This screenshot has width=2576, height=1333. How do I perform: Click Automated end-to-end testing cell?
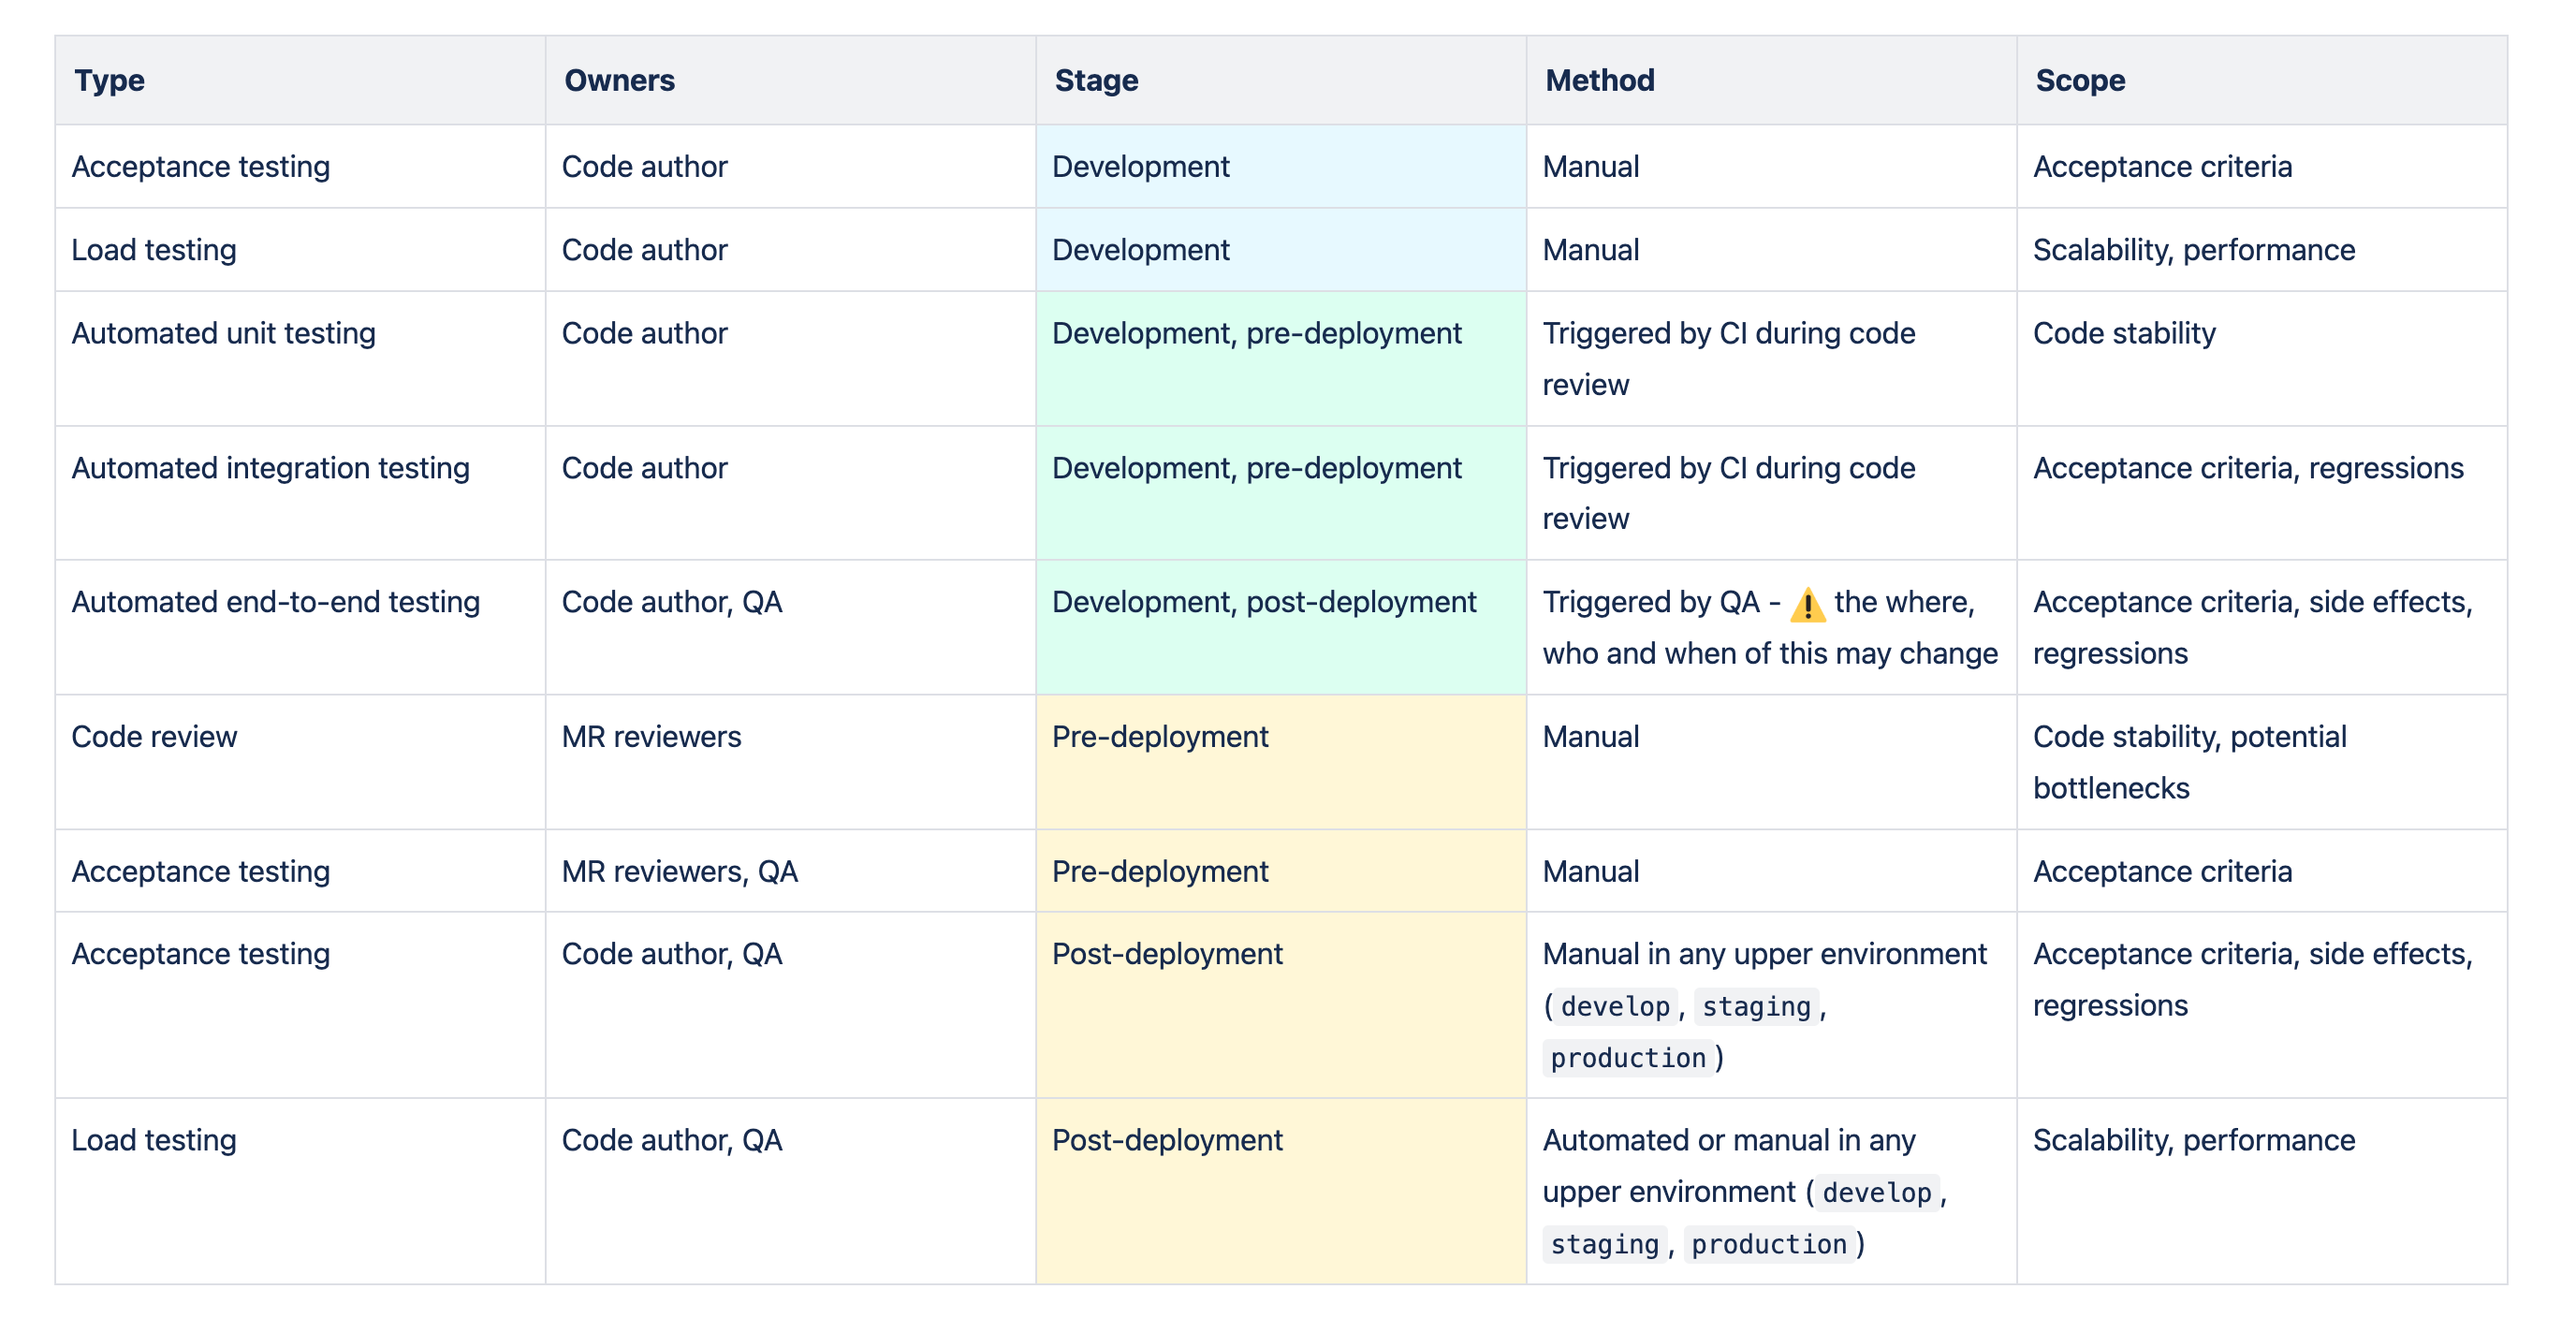point(275,602)
